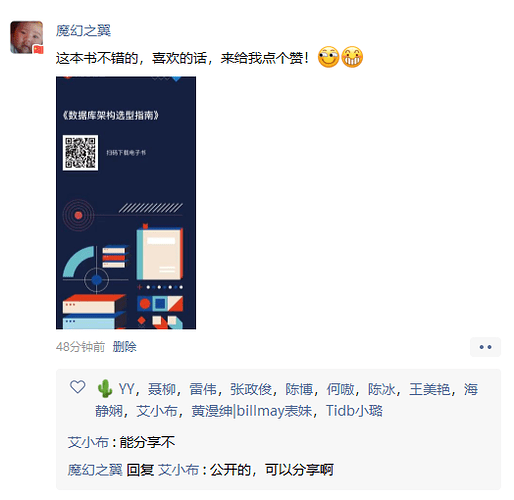
Task: Open liker 王美艳's profile
Action: (x=430, y=389)
